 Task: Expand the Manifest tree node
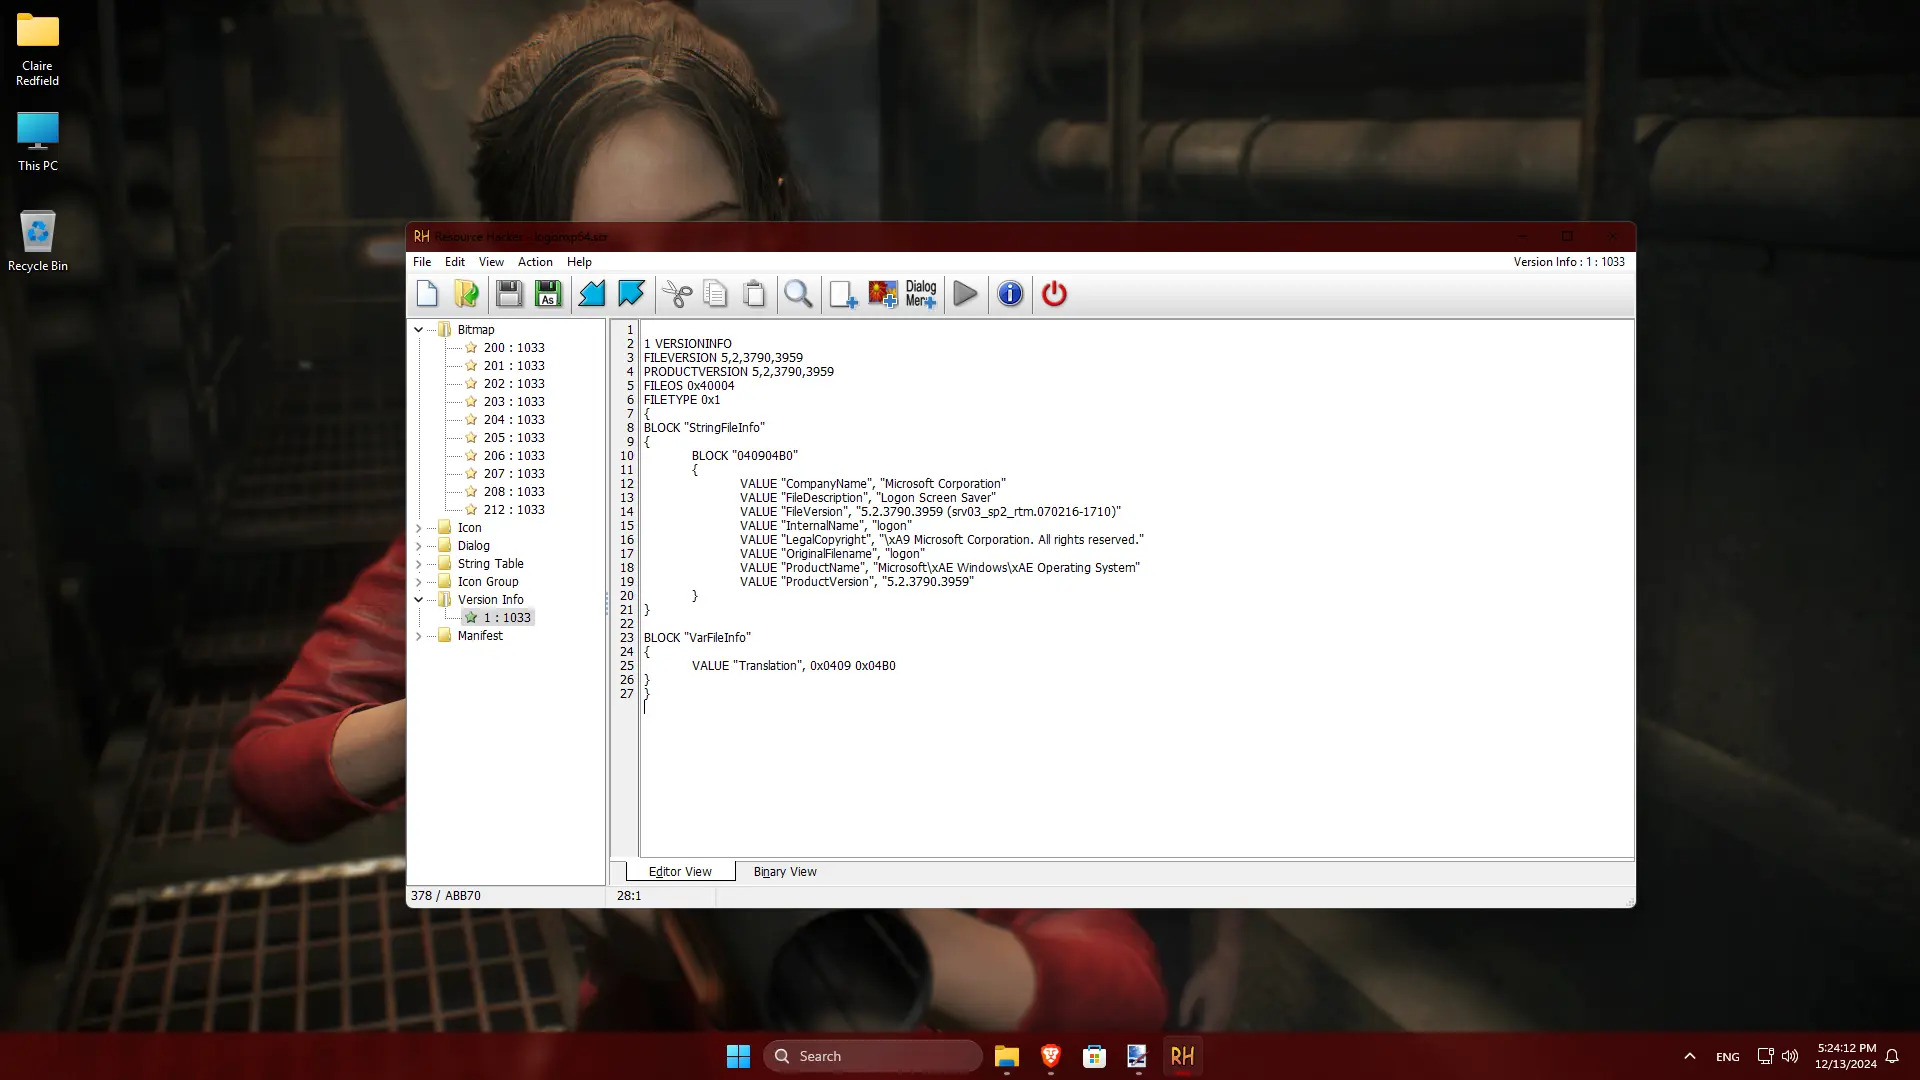click(x=419, y=636)
